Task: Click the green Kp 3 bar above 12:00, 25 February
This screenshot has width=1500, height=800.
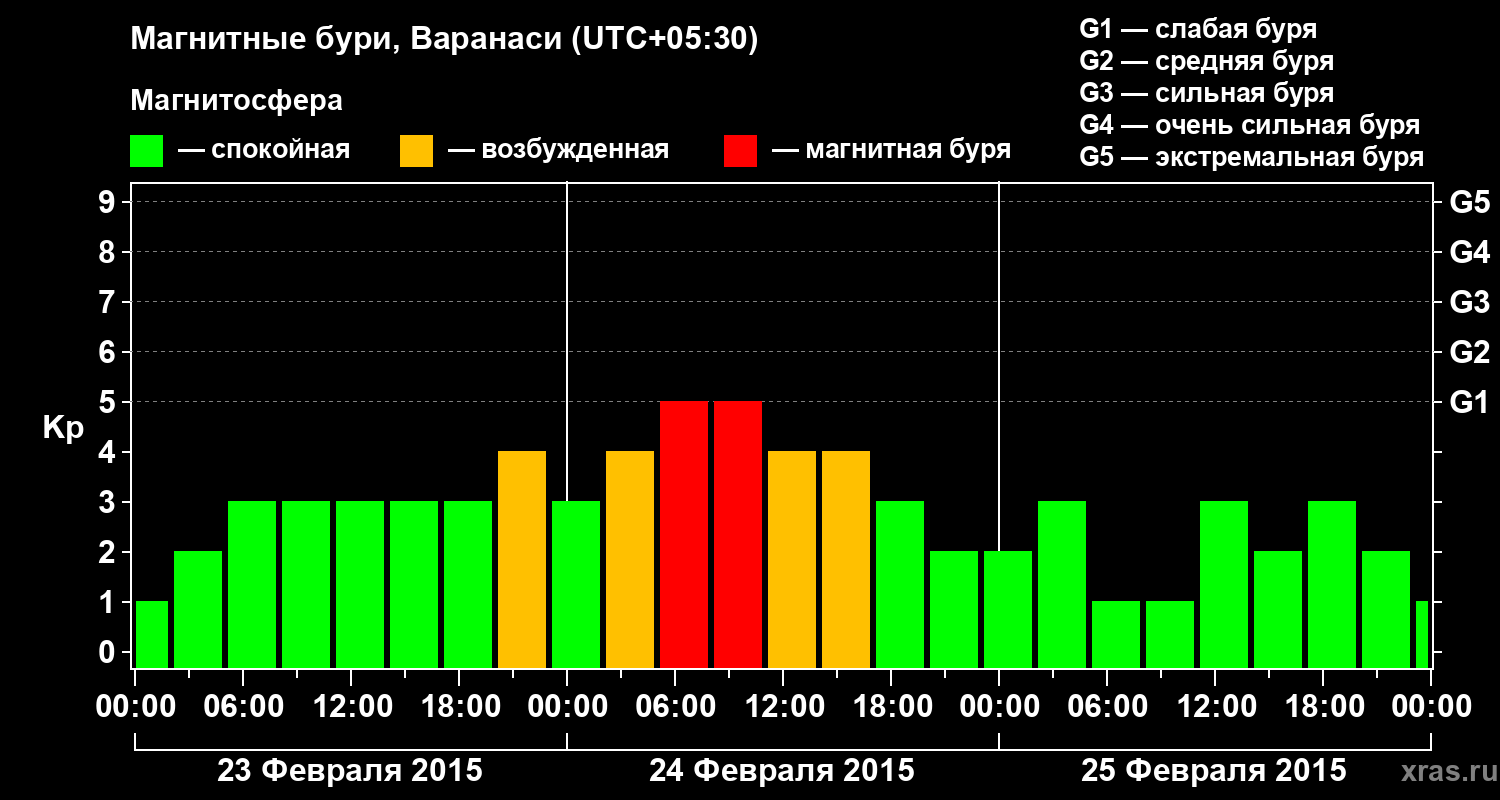Action: click(1224, 585)
